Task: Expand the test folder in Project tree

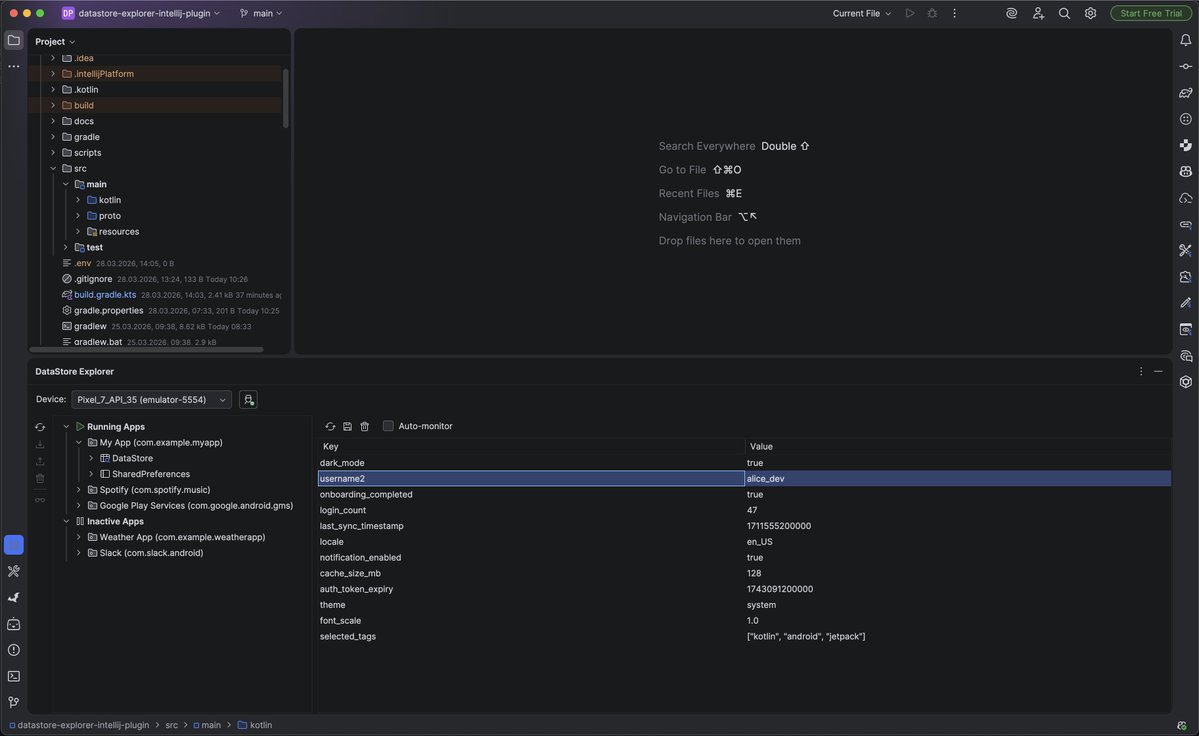Action: pyautogui.click(x=66, y=248)
